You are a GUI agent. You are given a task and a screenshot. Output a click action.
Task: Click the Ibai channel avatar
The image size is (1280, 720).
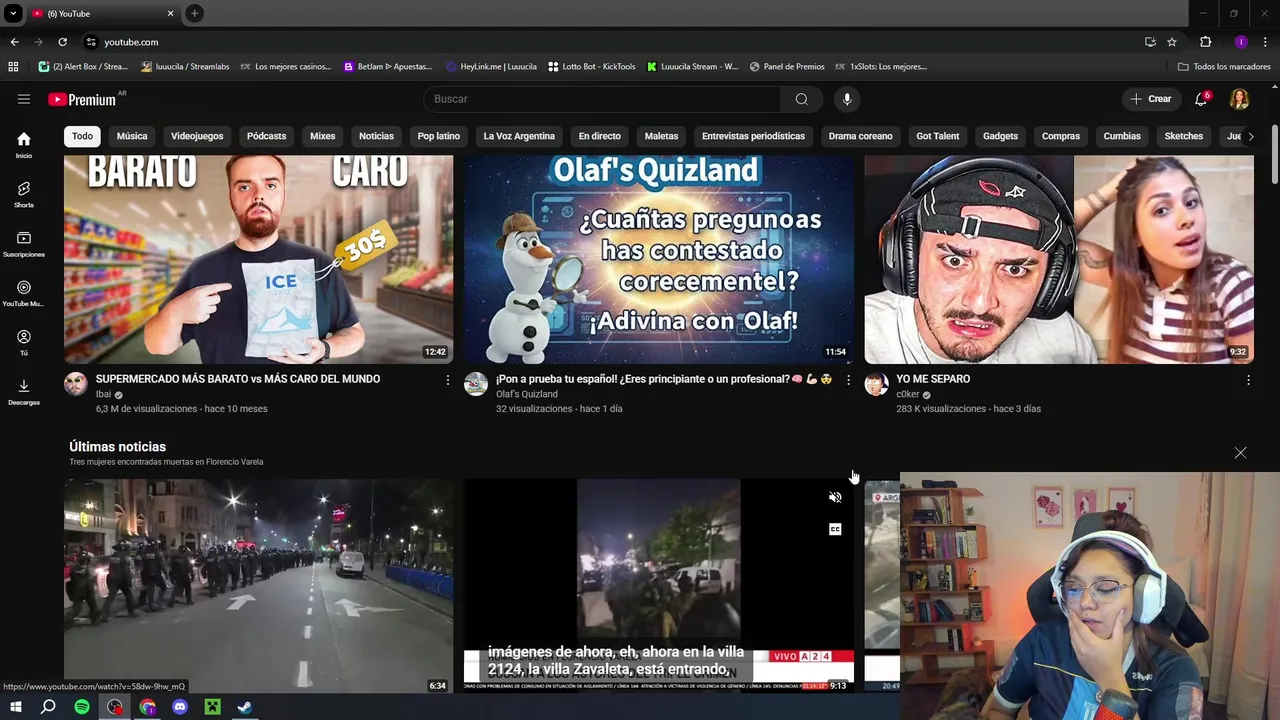(x=76, y=384)
